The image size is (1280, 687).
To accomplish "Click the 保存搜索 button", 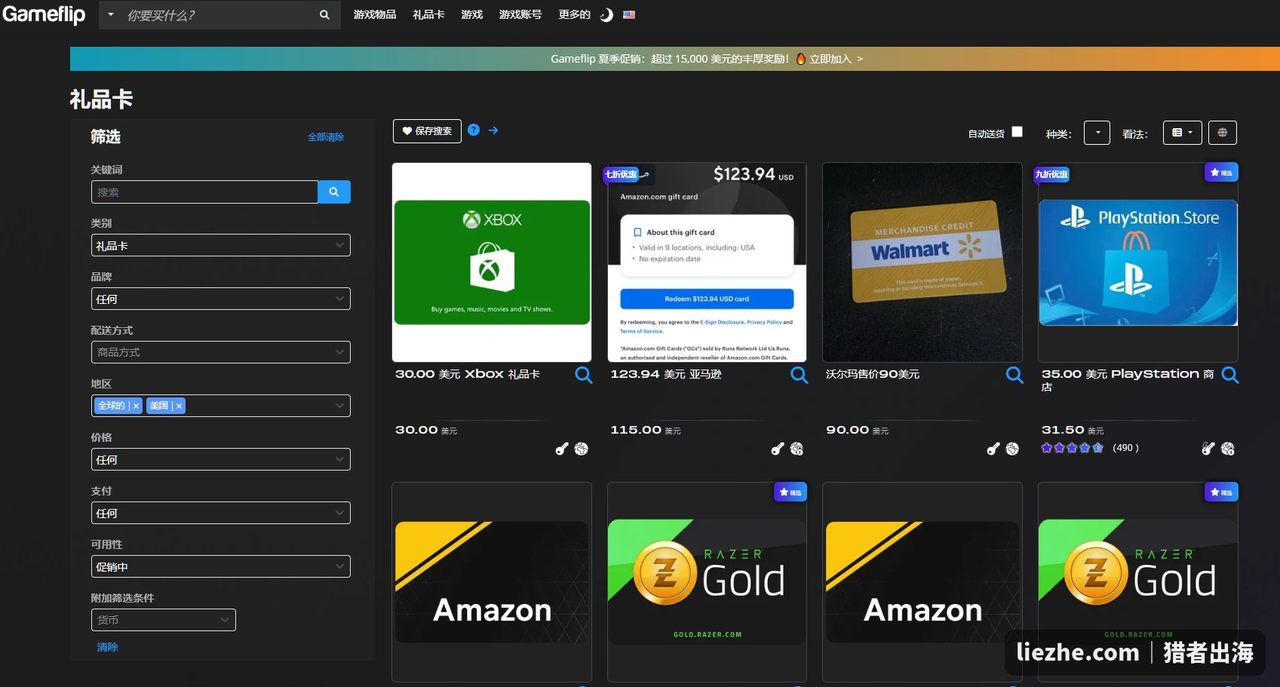I will (427, 131).
